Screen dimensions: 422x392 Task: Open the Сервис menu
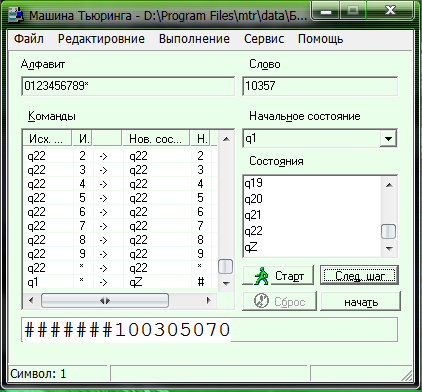(x=264, y=39)
